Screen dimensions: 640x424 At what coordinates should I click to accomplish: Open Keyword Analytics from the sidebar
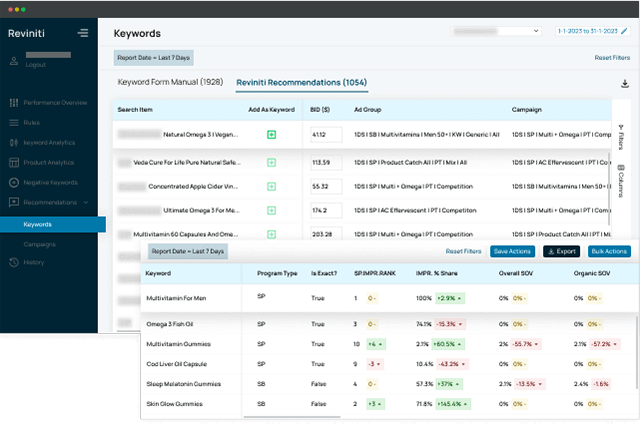click(49, 142)
